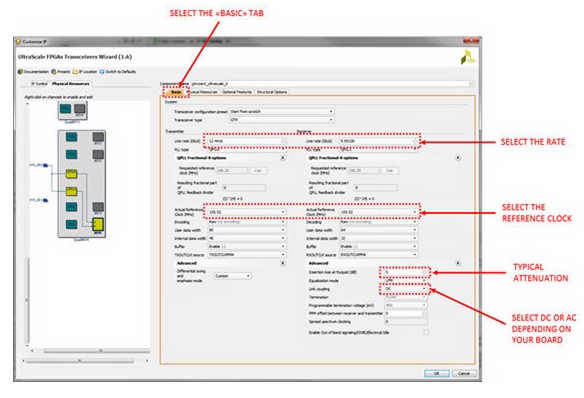
Task: Open the Structural Options tab
Action: (x=272, y=92)
